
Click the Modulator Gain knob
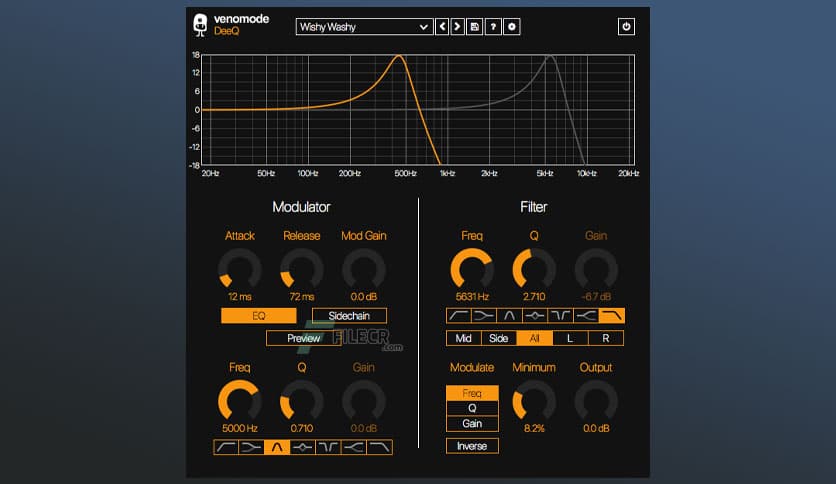(364, 401)
